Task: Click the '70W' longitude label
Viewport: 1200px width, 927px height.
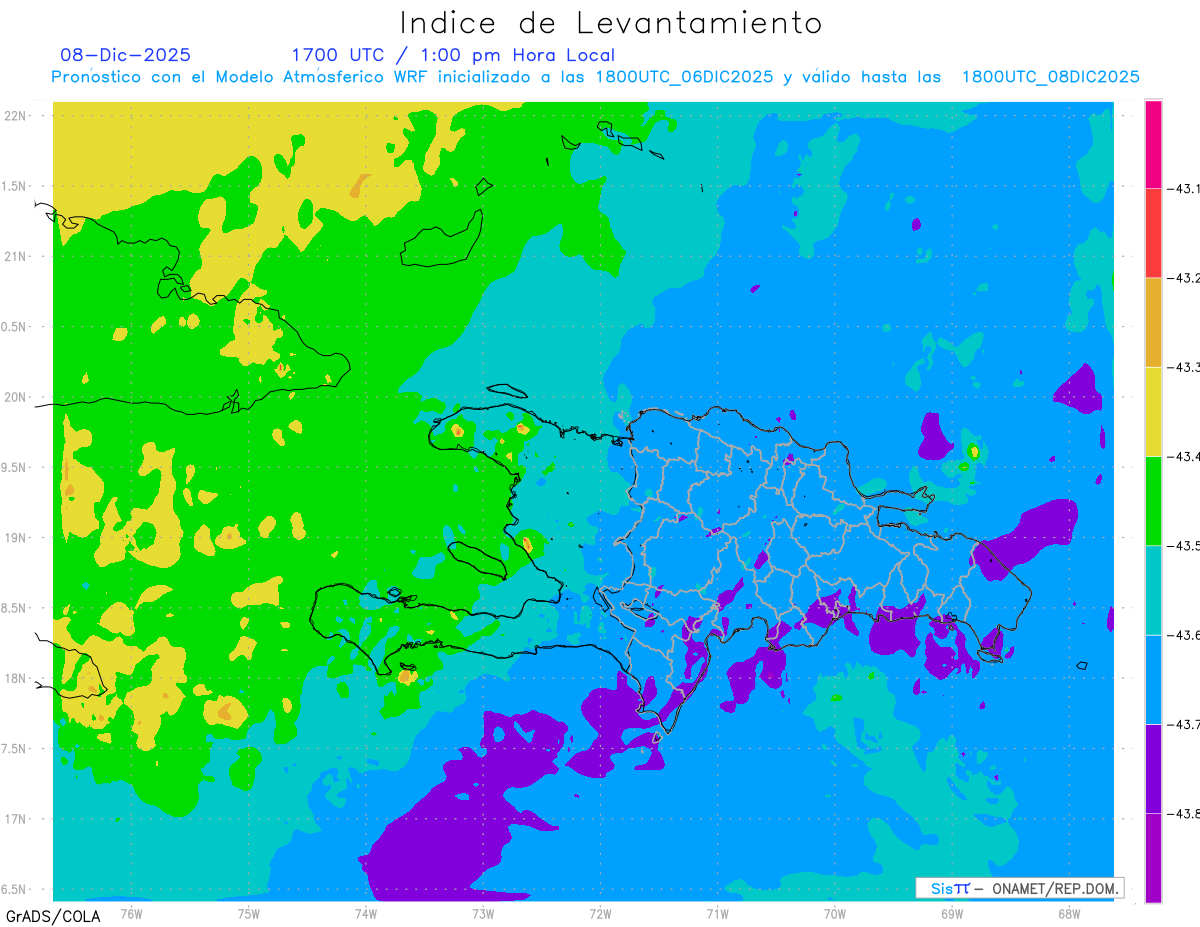Action: 834,913
